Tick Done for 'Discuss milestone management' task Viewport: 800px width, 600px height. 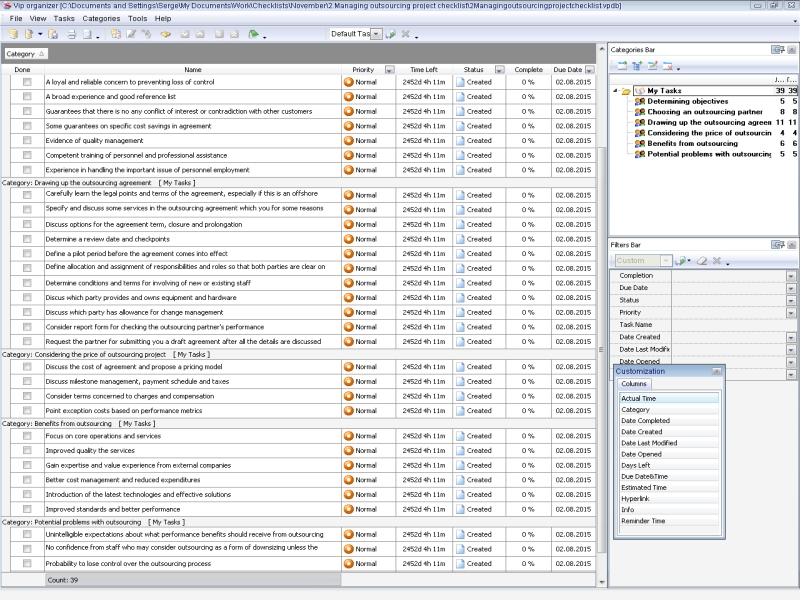27,381
